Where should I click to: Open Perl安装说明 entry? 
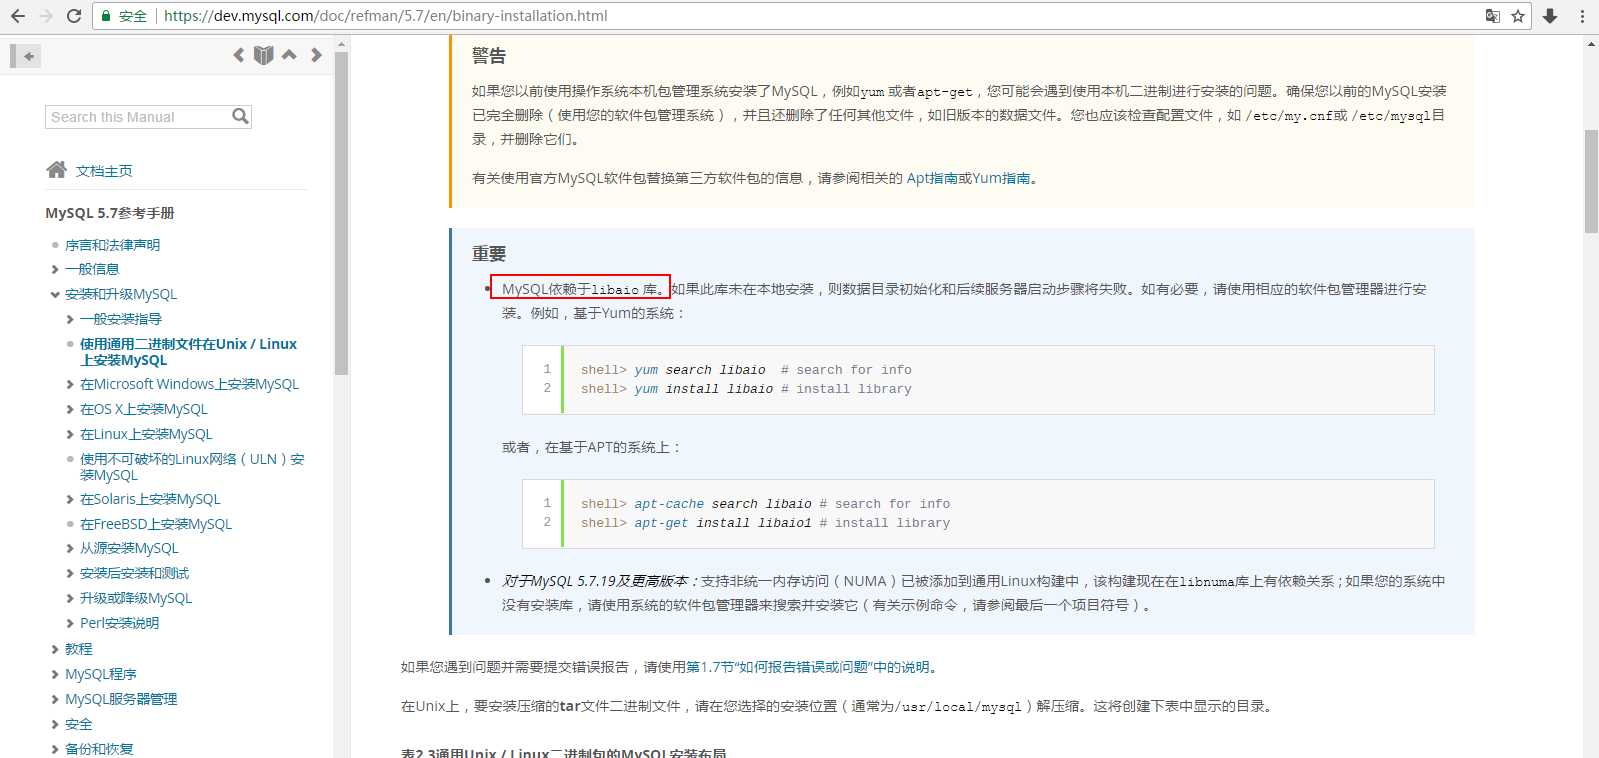click(119, 623)
